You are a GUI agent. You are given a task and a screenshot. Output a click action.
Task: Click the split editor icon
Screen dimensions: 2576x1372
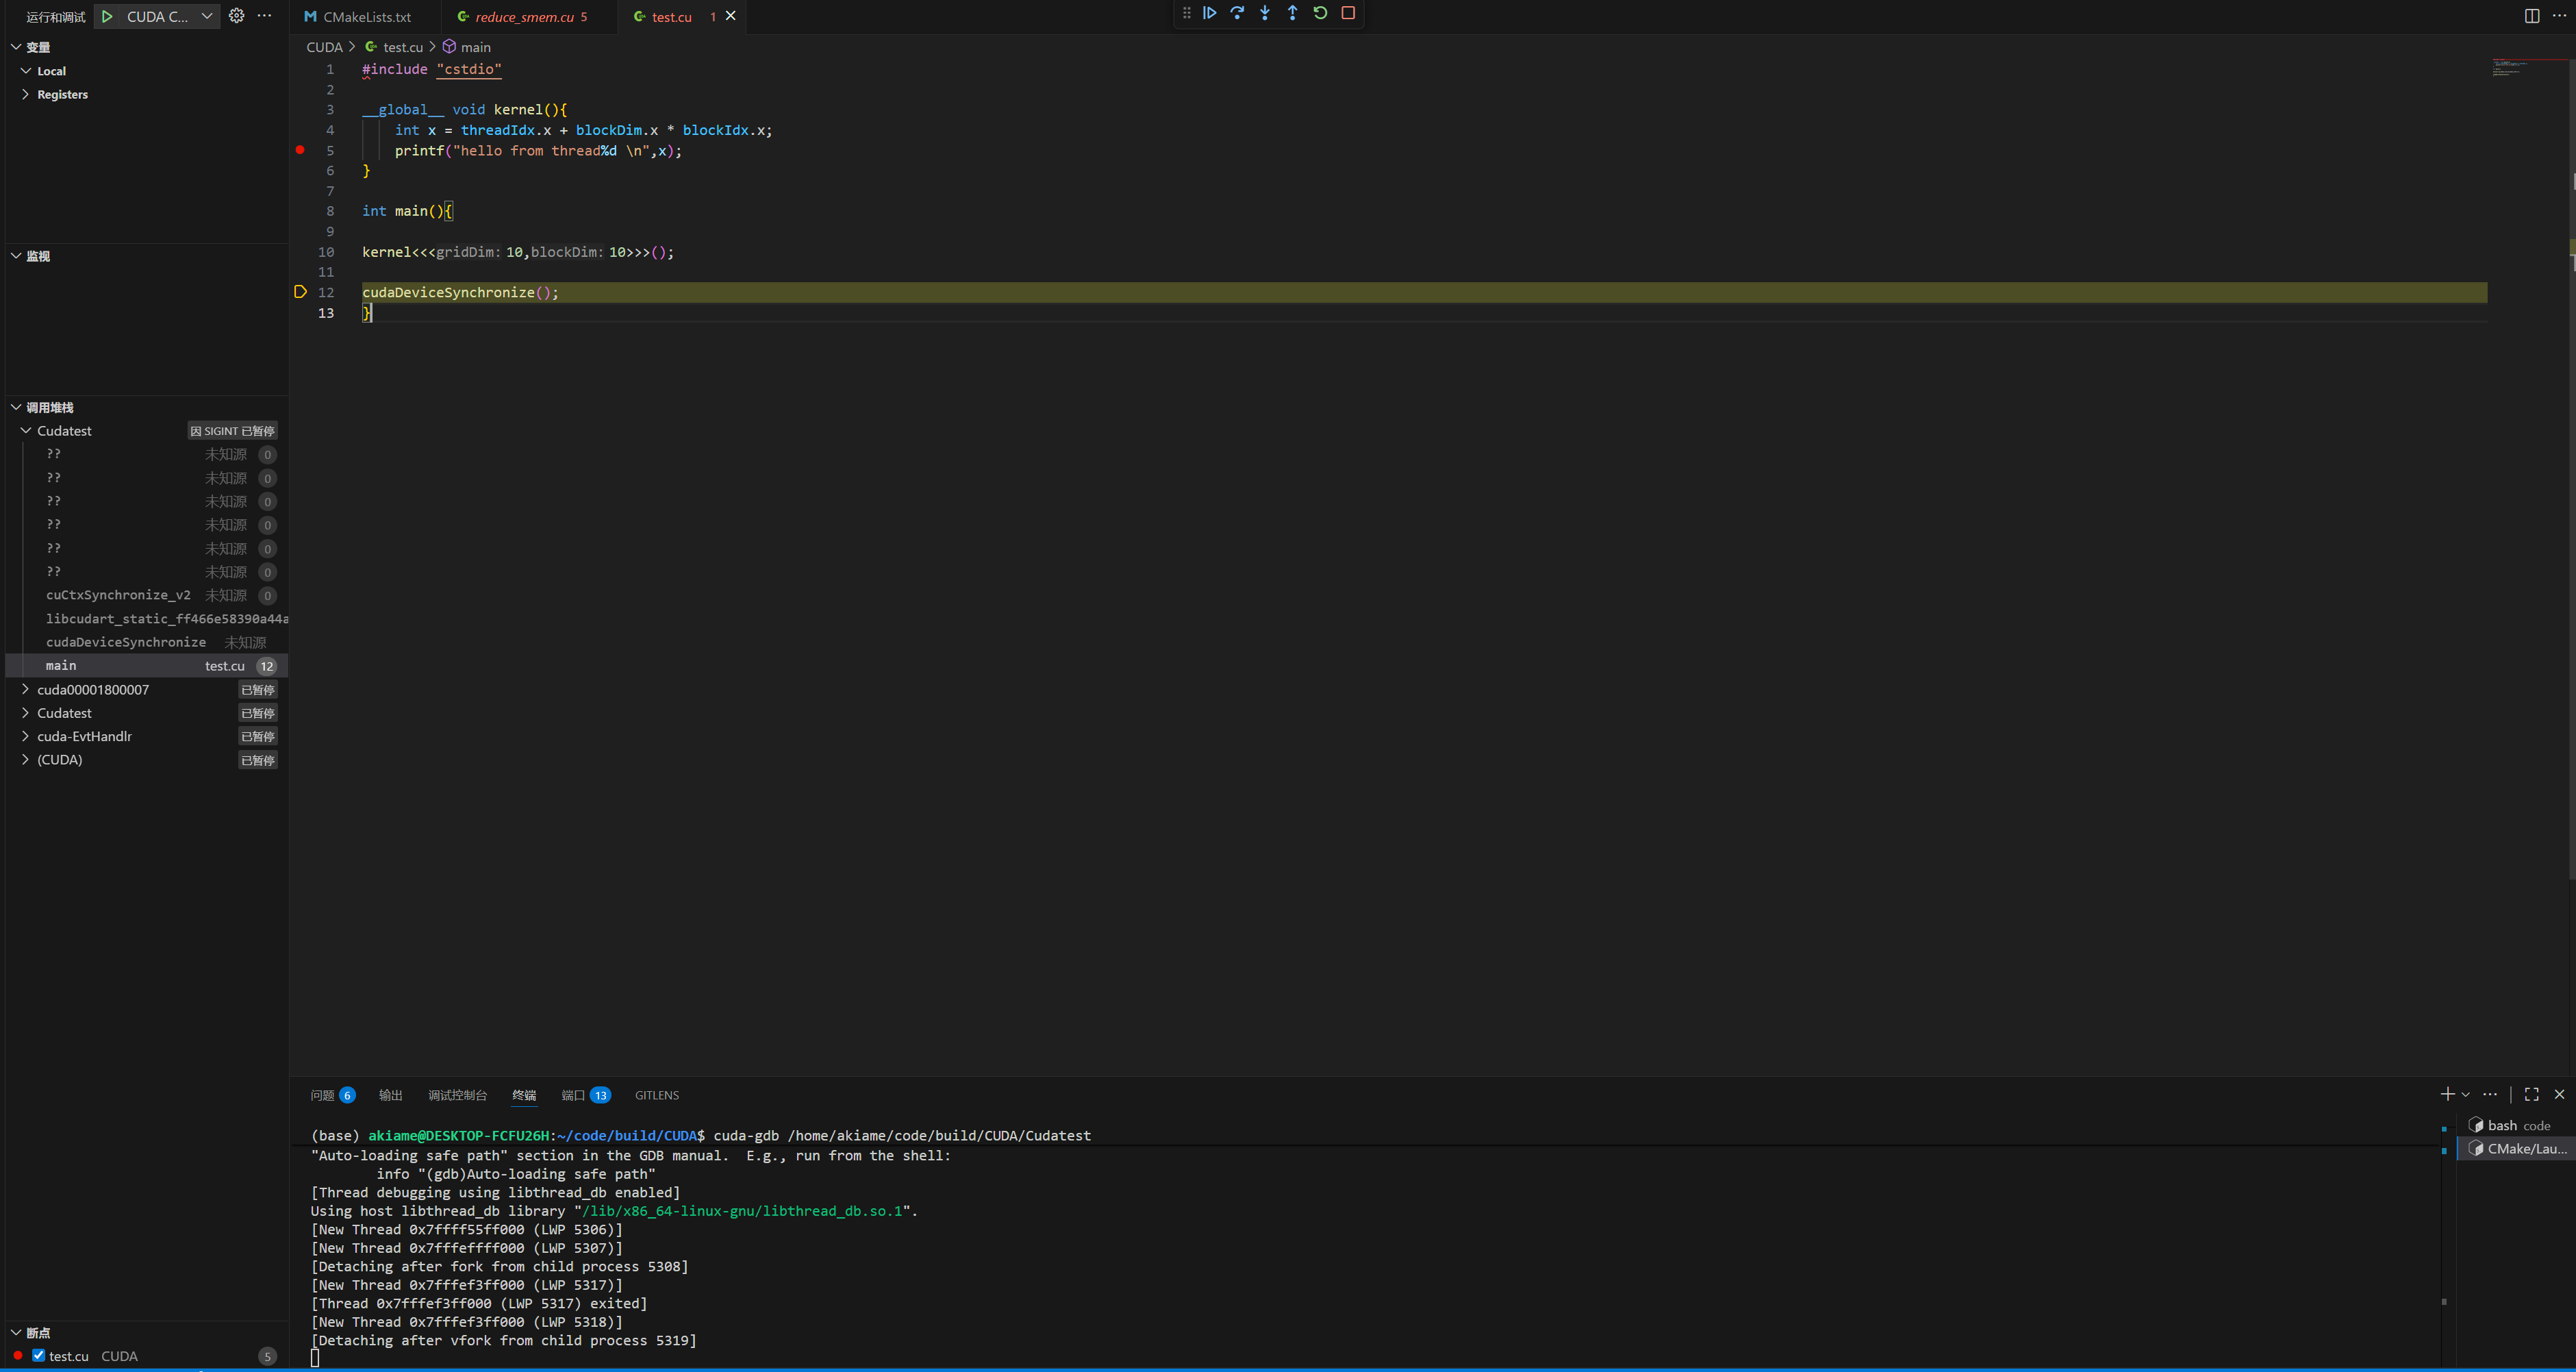pos(2531,16)
